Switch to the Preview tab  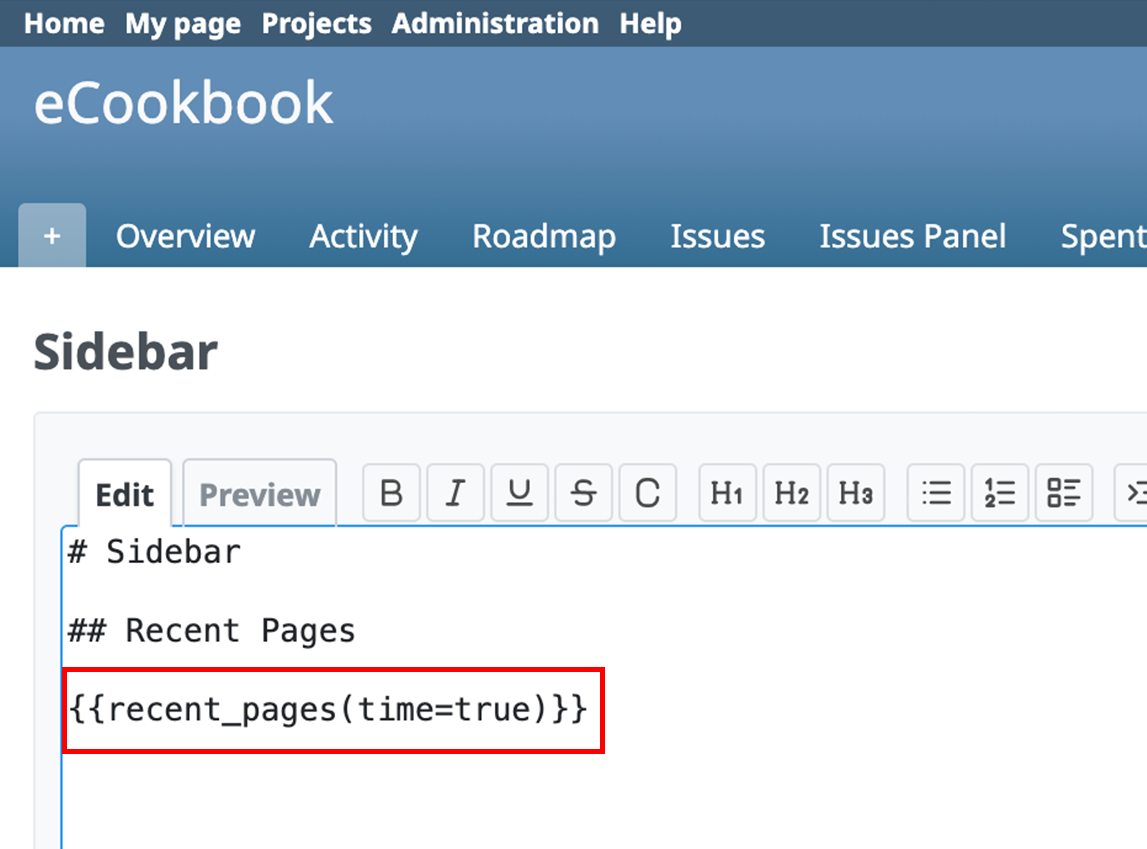pos(260,494)
